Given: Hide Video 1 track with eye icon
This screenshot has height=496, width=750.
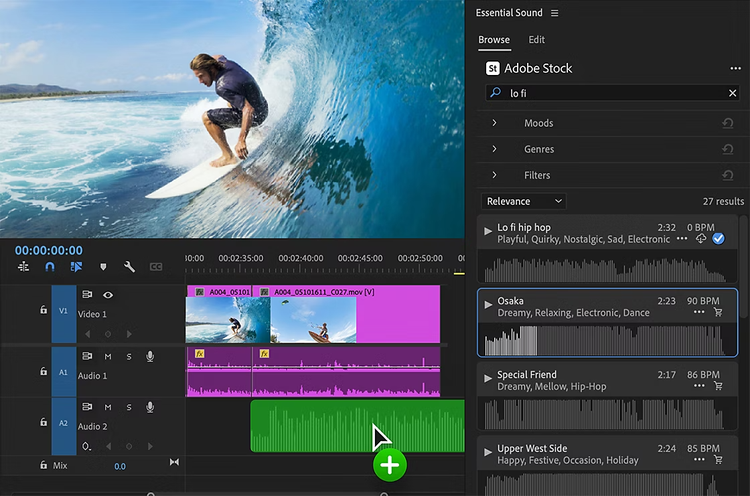Looking at the screenshot, I should [x=108, y=295].
